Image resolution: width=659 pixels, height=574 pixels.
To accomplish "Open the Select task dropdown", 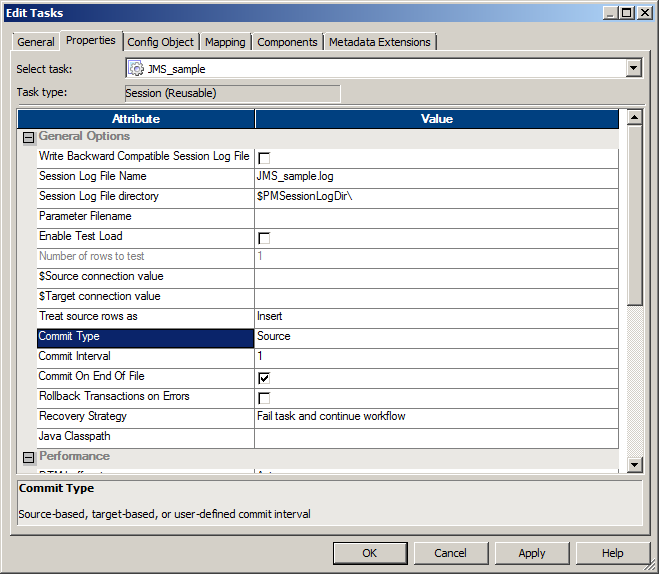I will (x=633, y=69).
